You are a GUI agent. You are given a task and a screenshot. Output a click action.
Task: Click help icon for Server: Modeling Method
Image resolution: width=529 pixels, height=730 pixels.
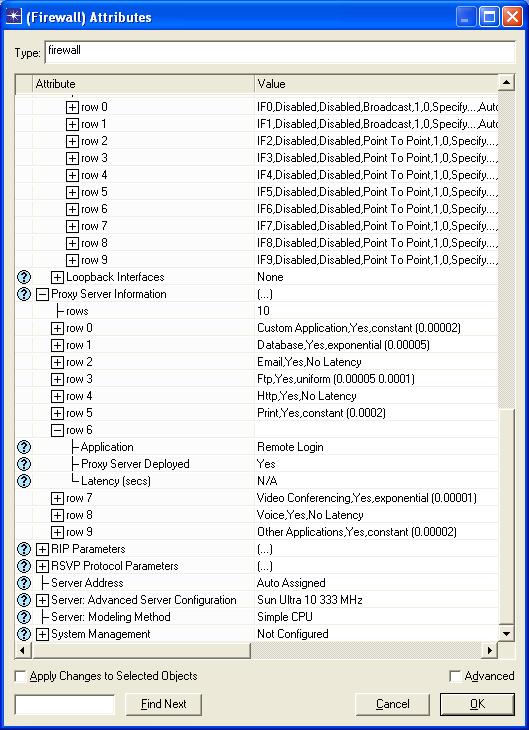pyautogui.click(x=24, y=617)
